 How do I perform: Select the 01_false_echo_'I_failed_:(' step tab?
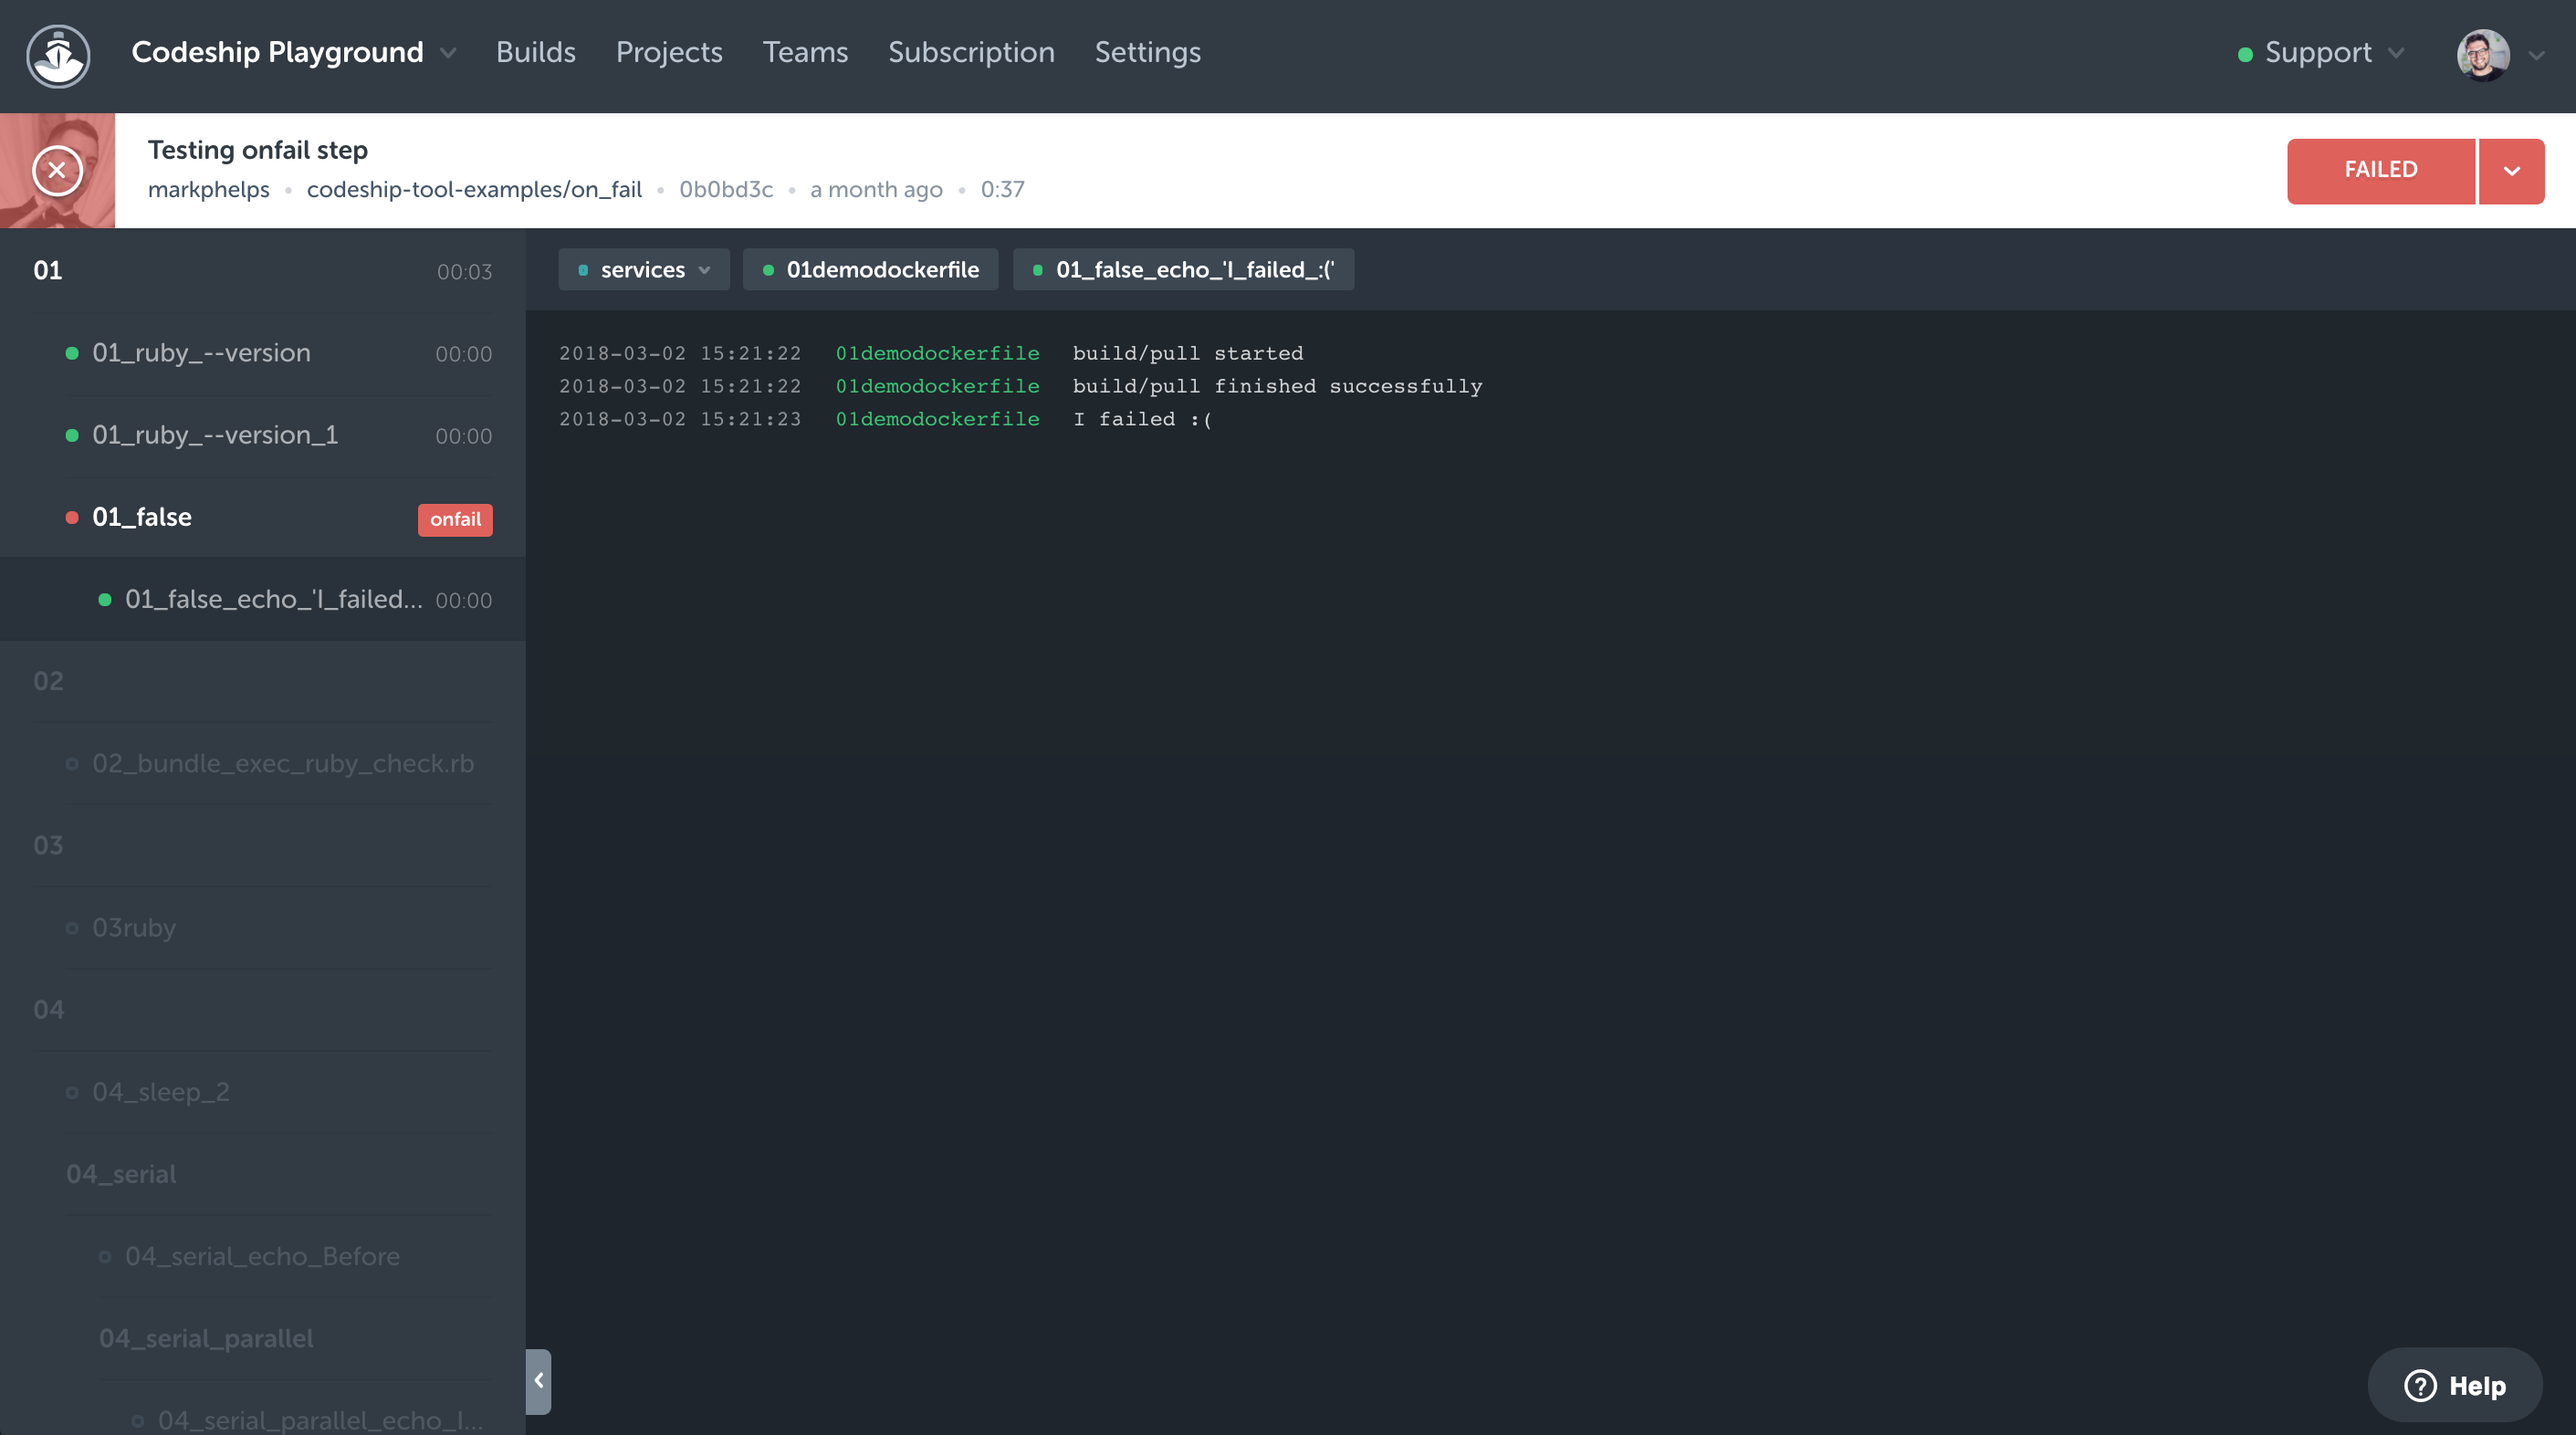click(x=1183, y=270)
